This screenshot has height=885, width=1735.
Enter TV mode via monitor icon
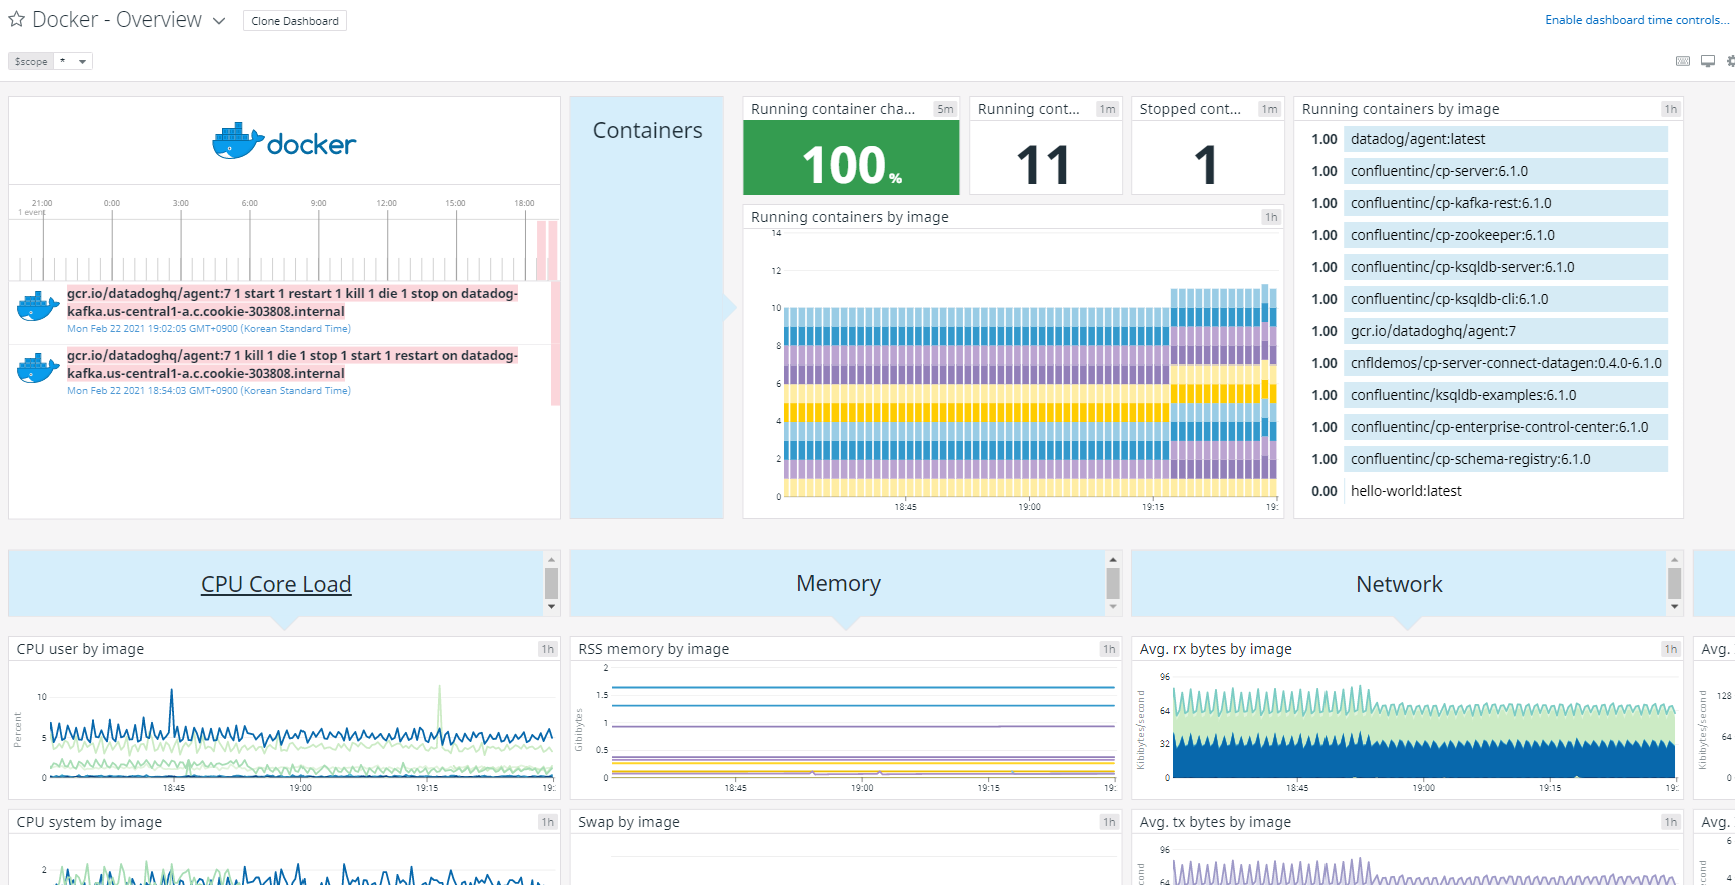click(x=1708, y=61)
